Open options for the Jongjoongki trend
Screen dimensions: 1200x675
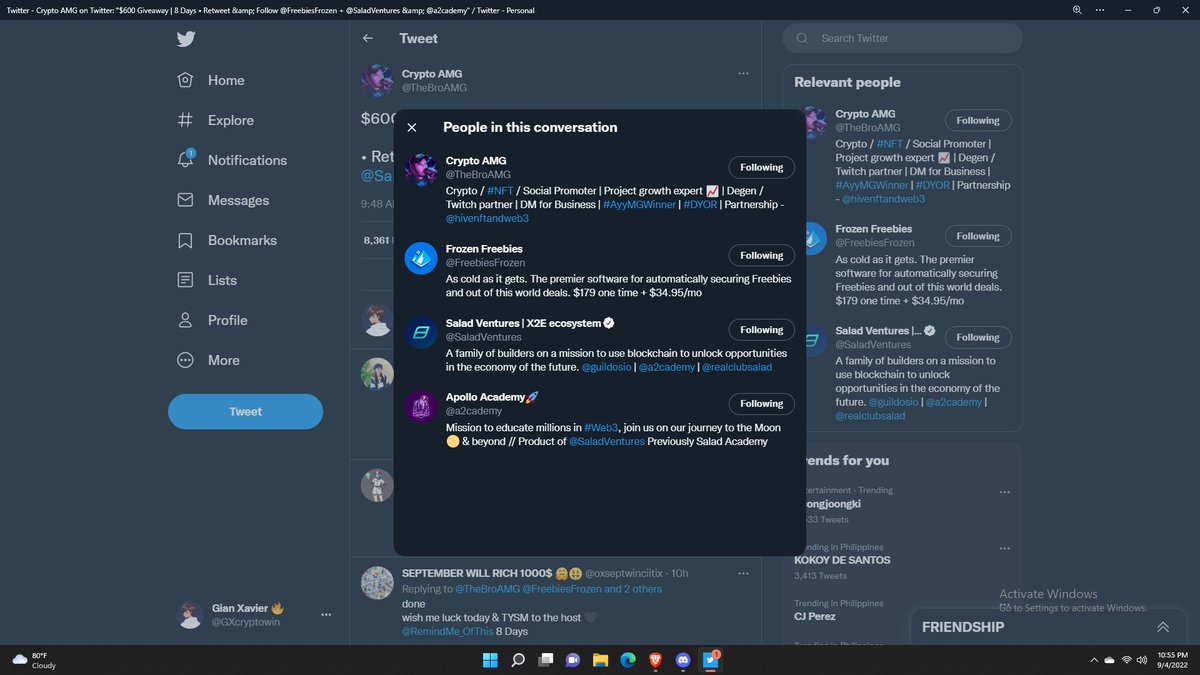pyautogui.click(x=1004, y=492)
